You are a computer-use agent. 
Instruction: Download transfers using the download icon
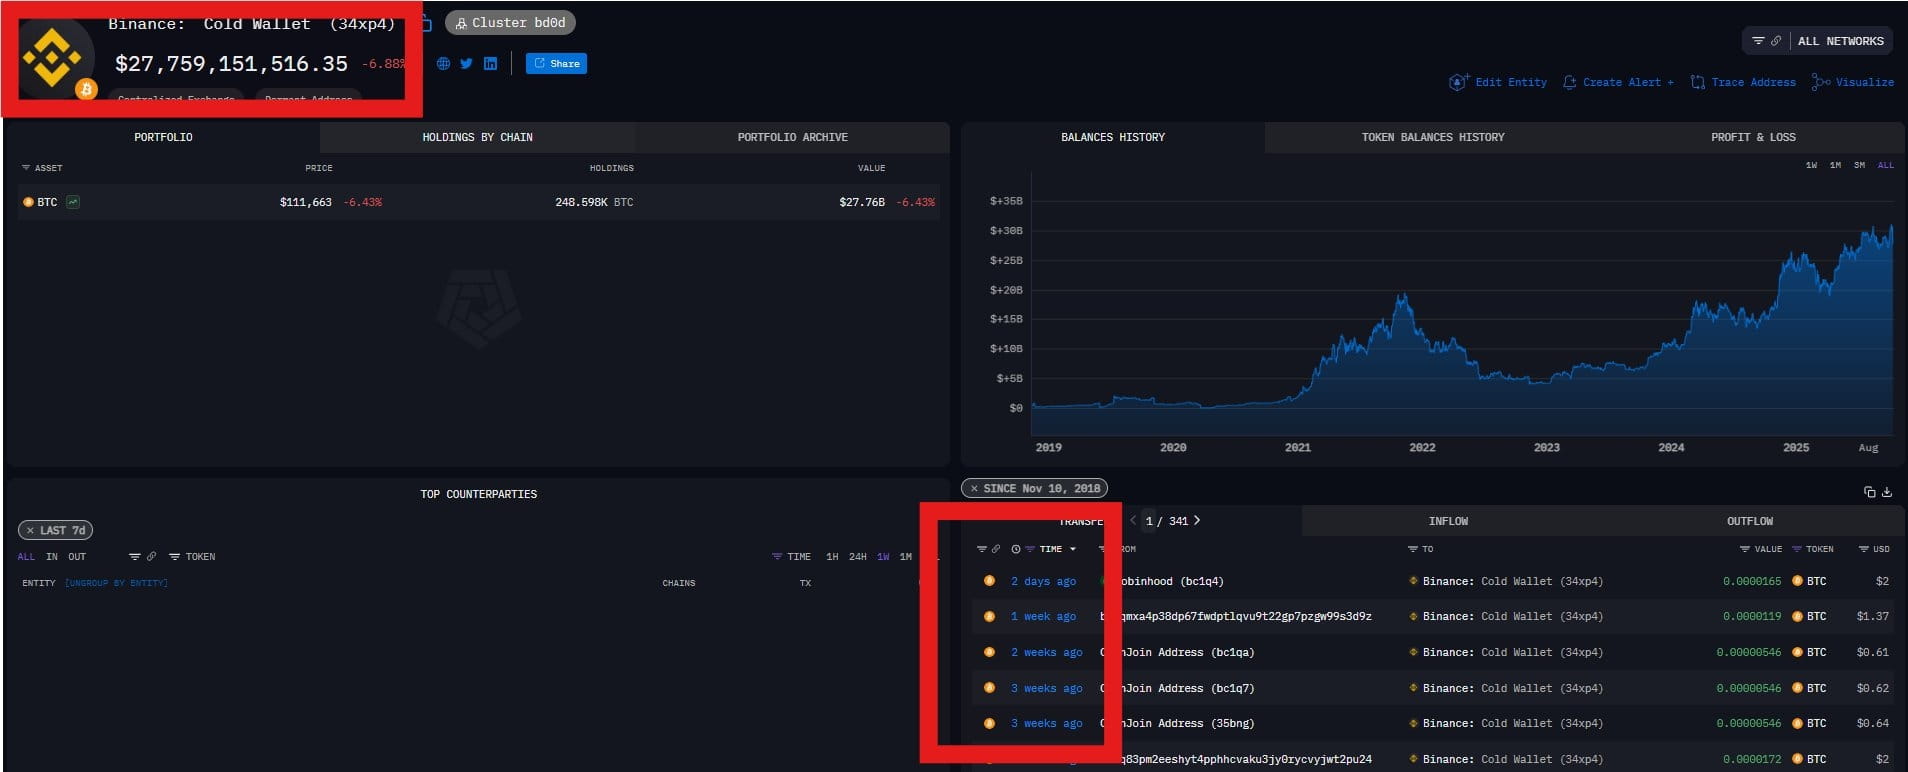pyautogui.click(x=1887, y=492)
